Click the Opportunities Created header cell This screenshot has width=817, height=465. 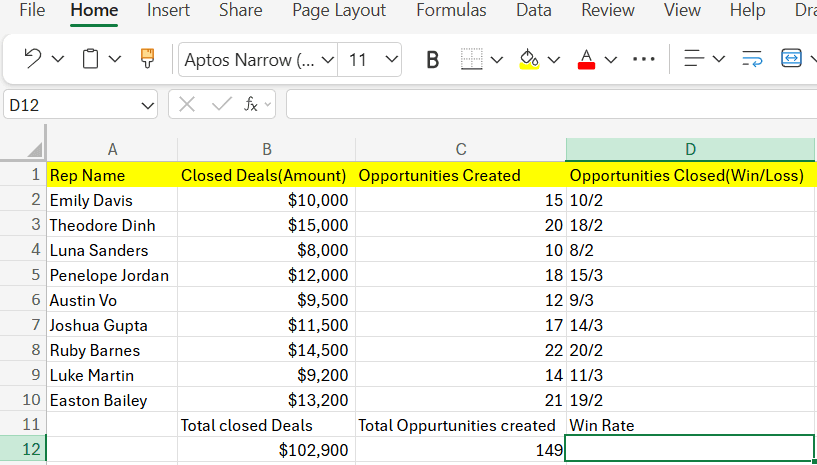tap(461, 175)
